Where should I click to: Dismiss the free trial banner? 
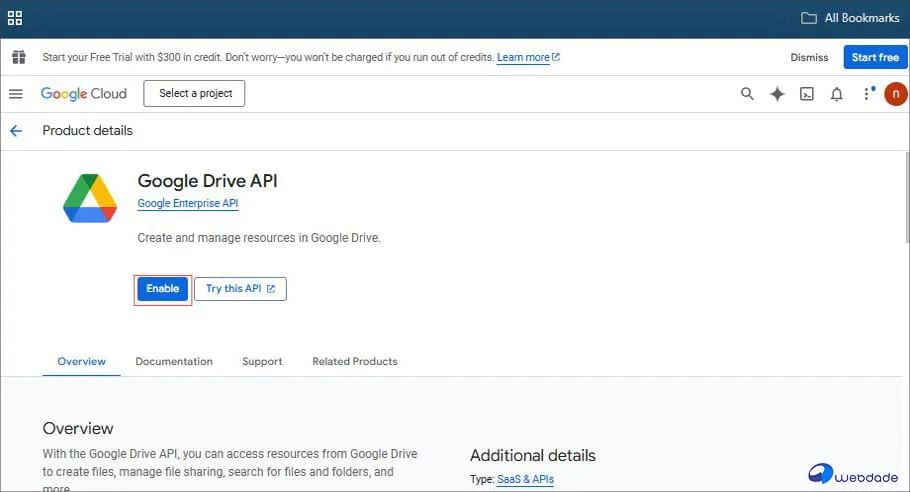point(809,58)
